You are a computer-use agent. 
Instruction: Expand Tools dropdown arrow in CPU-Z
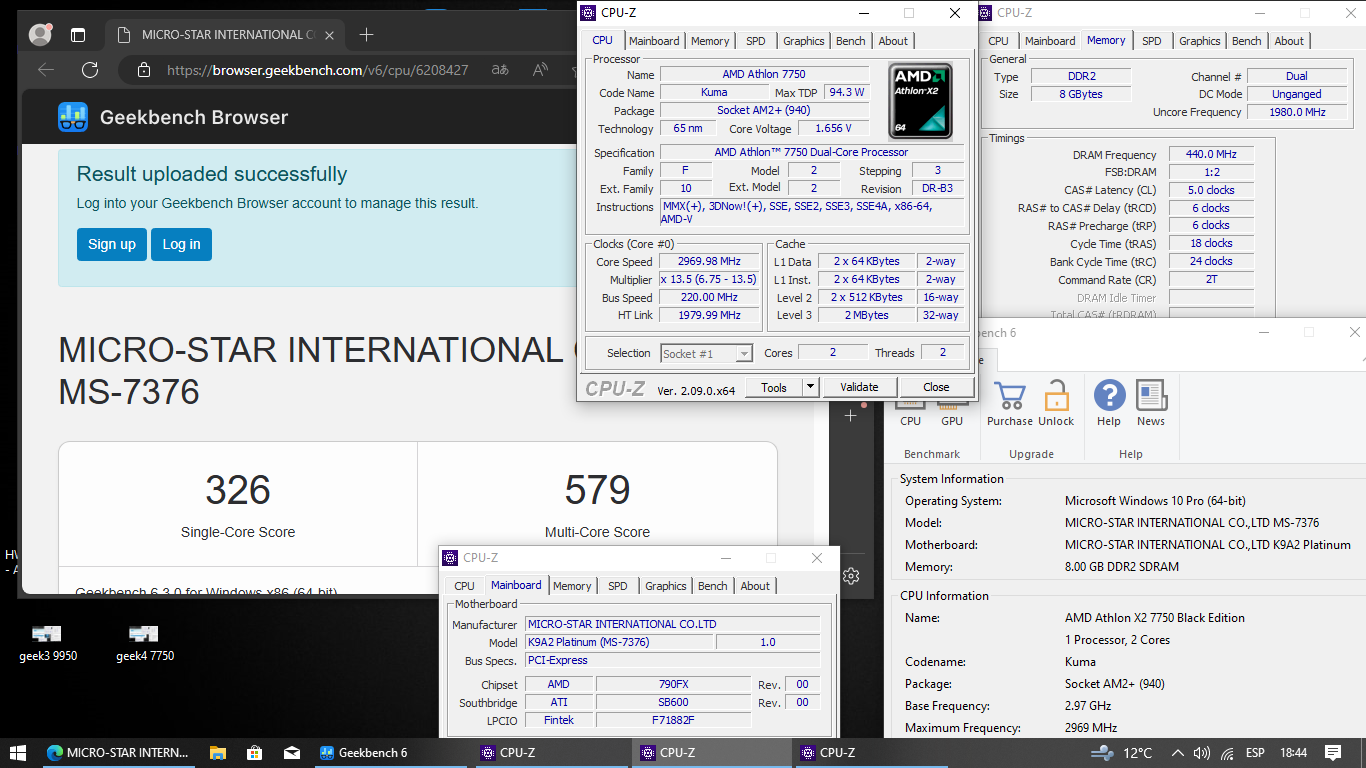click(810, 387)
